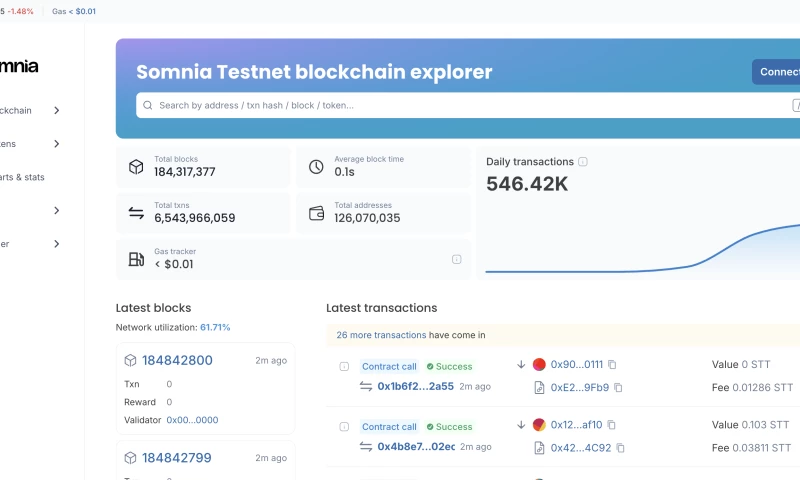Screen dimensions: 800x480
Task: Click the search magnifier icon
Action: [148, 106]
